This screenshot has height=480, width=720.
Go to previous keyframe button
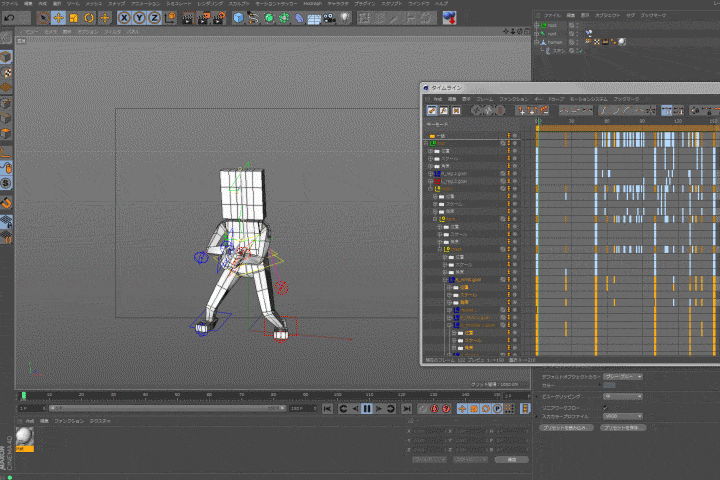pyautogui.click(x=343, y=409)
